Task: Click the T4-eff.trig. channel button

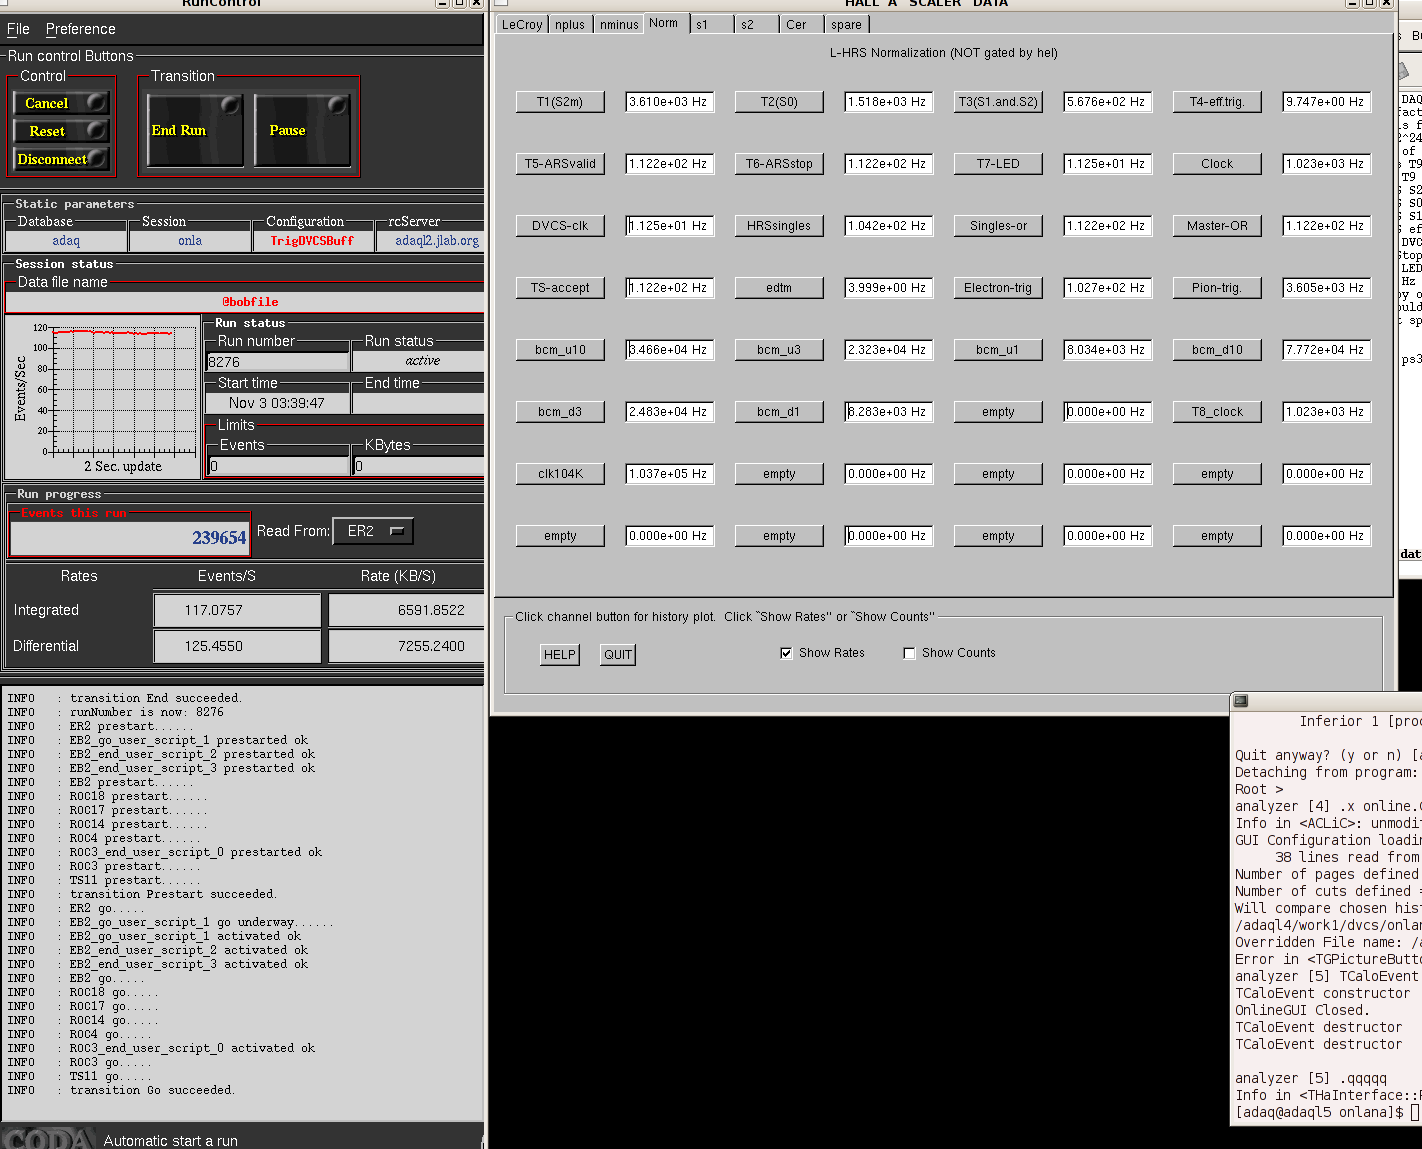Action: pyautogui.click(x=1217, y=102)
